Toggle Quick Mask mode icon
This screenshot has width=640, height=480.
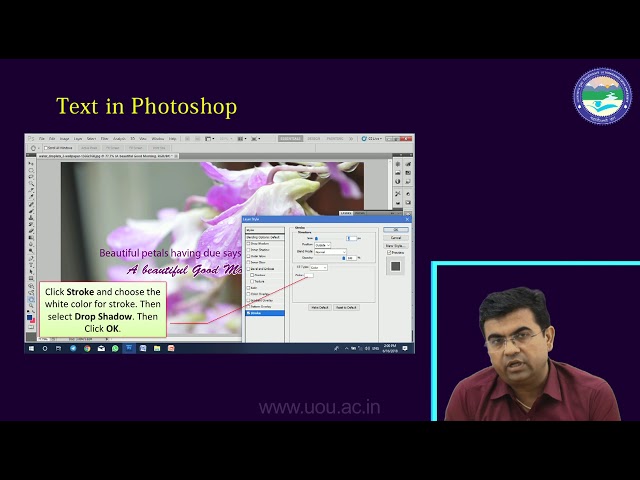(31, 327)
